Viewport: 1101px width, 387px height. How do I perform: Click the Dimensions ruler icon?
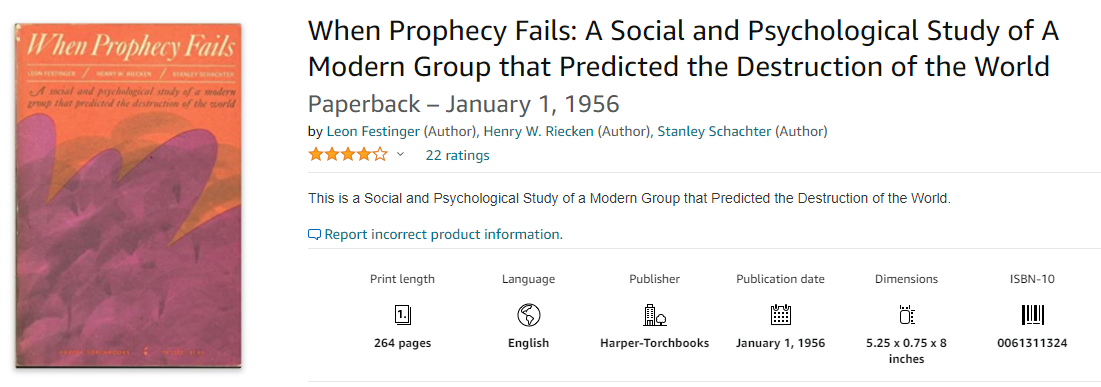tap(906, 315)
